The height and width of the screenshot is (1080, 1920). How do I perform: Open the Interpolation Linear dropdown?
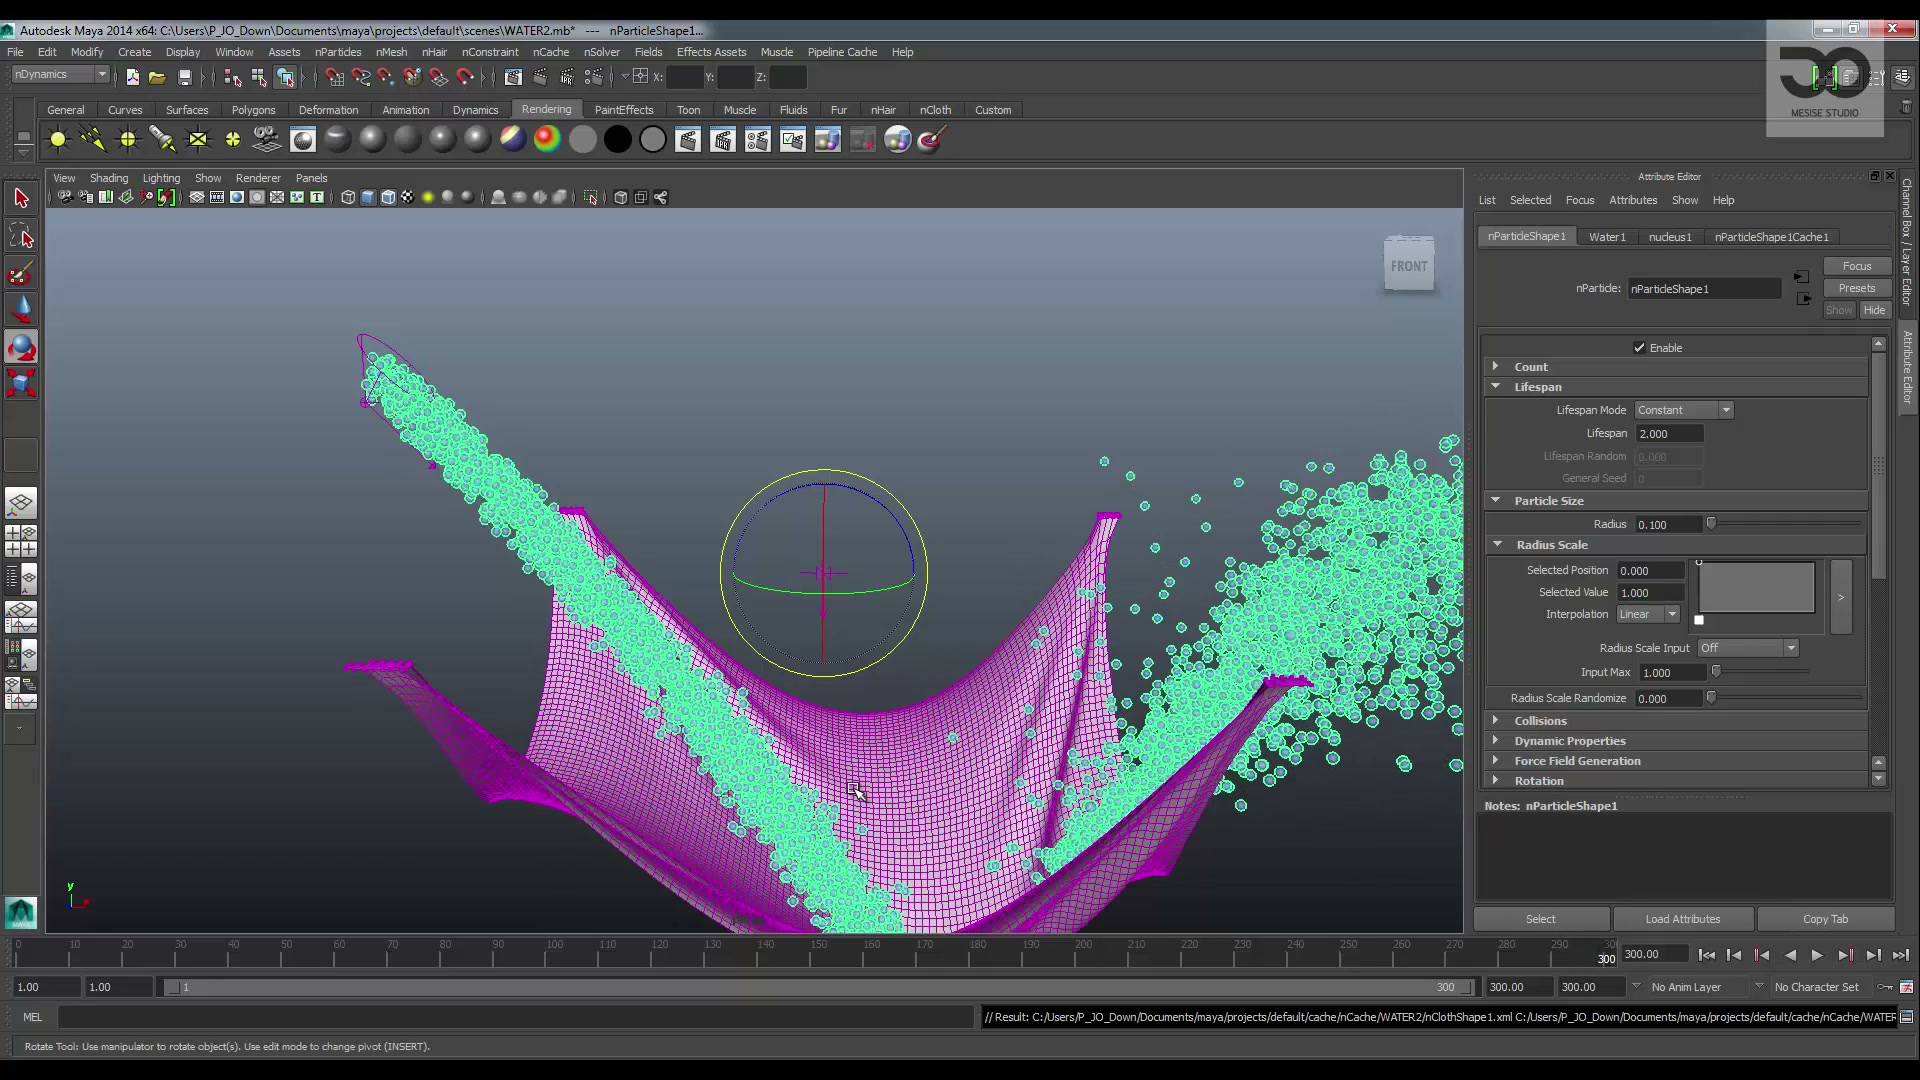[1649, 614]
